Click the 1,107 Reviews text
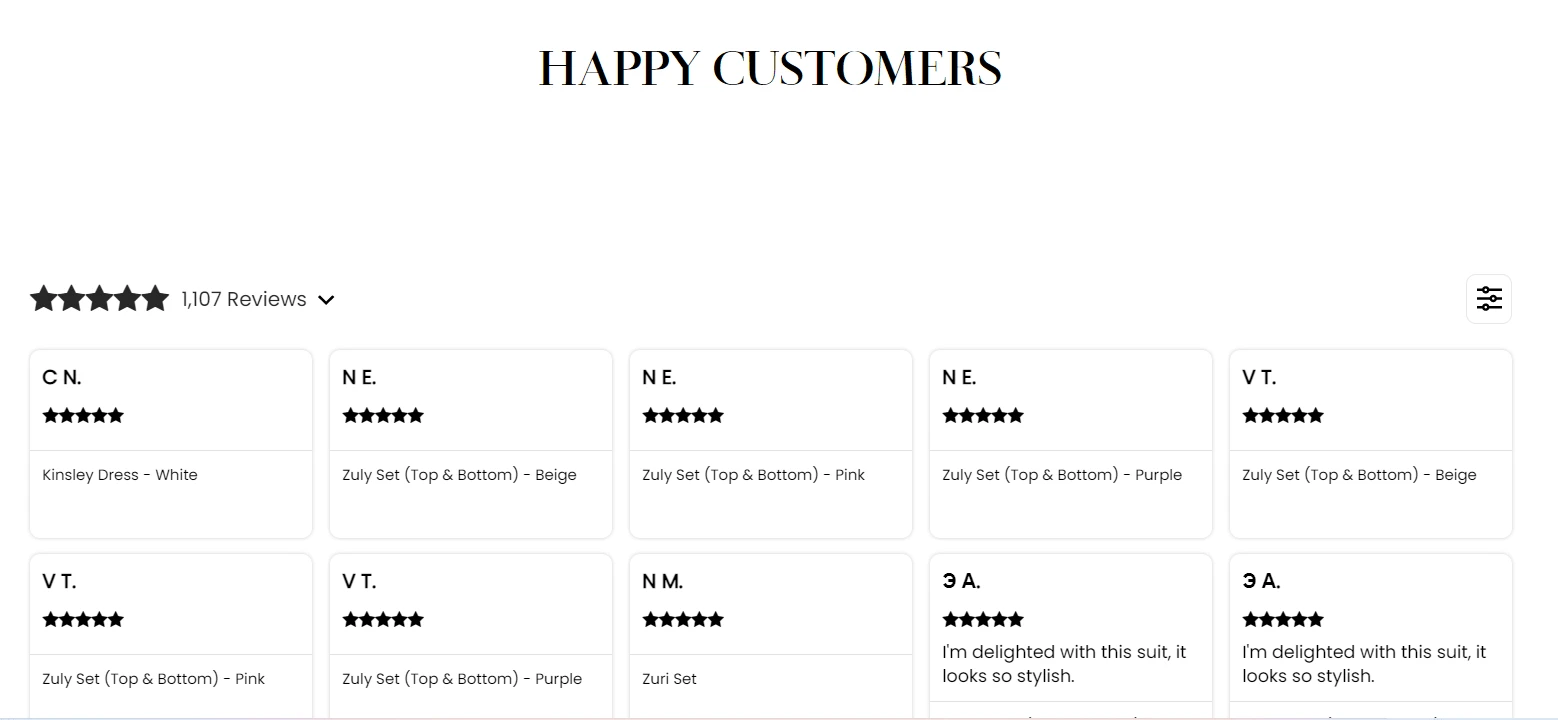1558x720 pixels. [x=244, y=299]
